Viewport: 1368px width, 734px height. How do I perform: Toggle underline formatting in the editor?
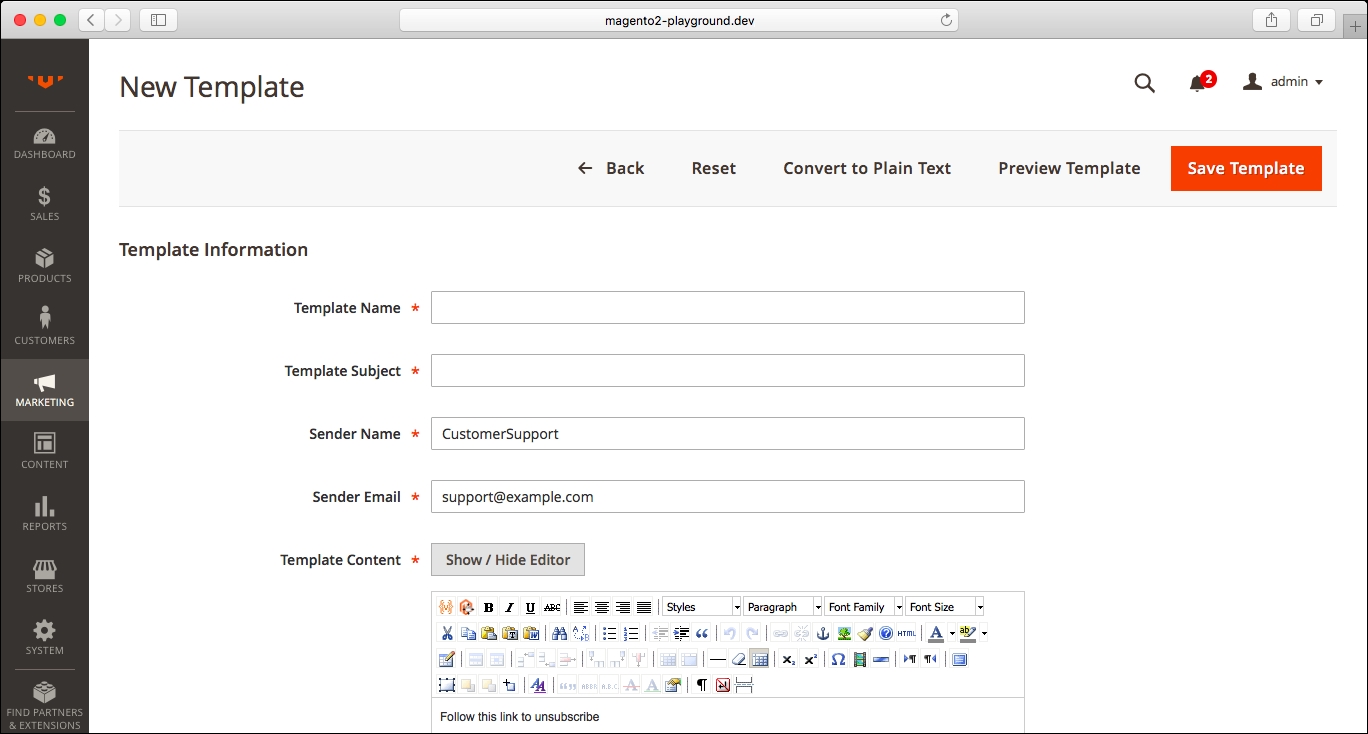pos(530,607)
